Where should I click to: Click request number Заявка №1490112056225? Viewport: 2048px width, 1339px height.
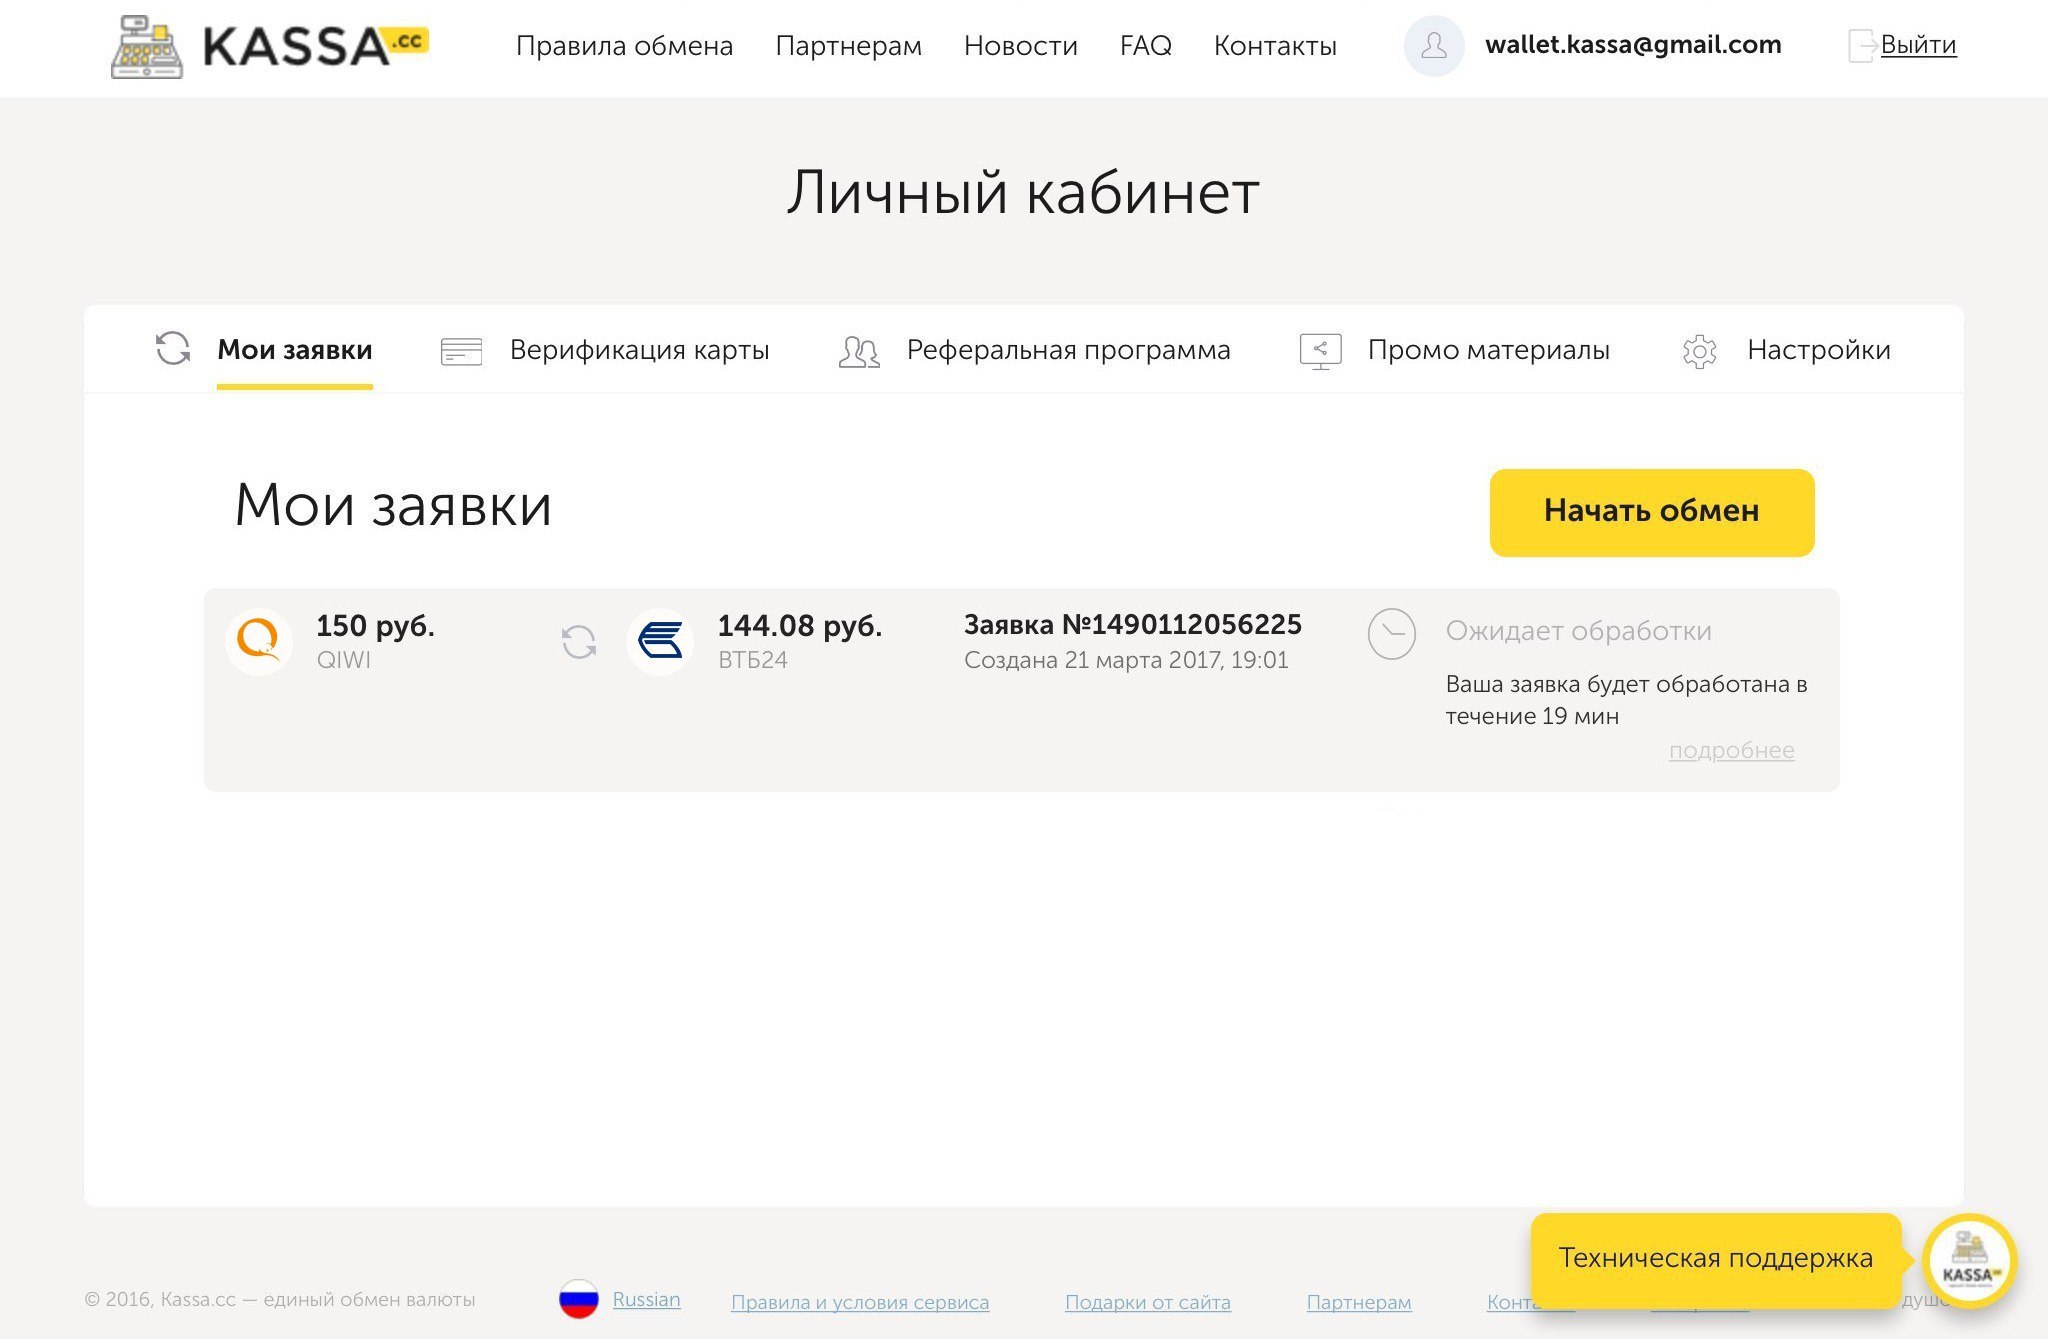[1132, 625]
